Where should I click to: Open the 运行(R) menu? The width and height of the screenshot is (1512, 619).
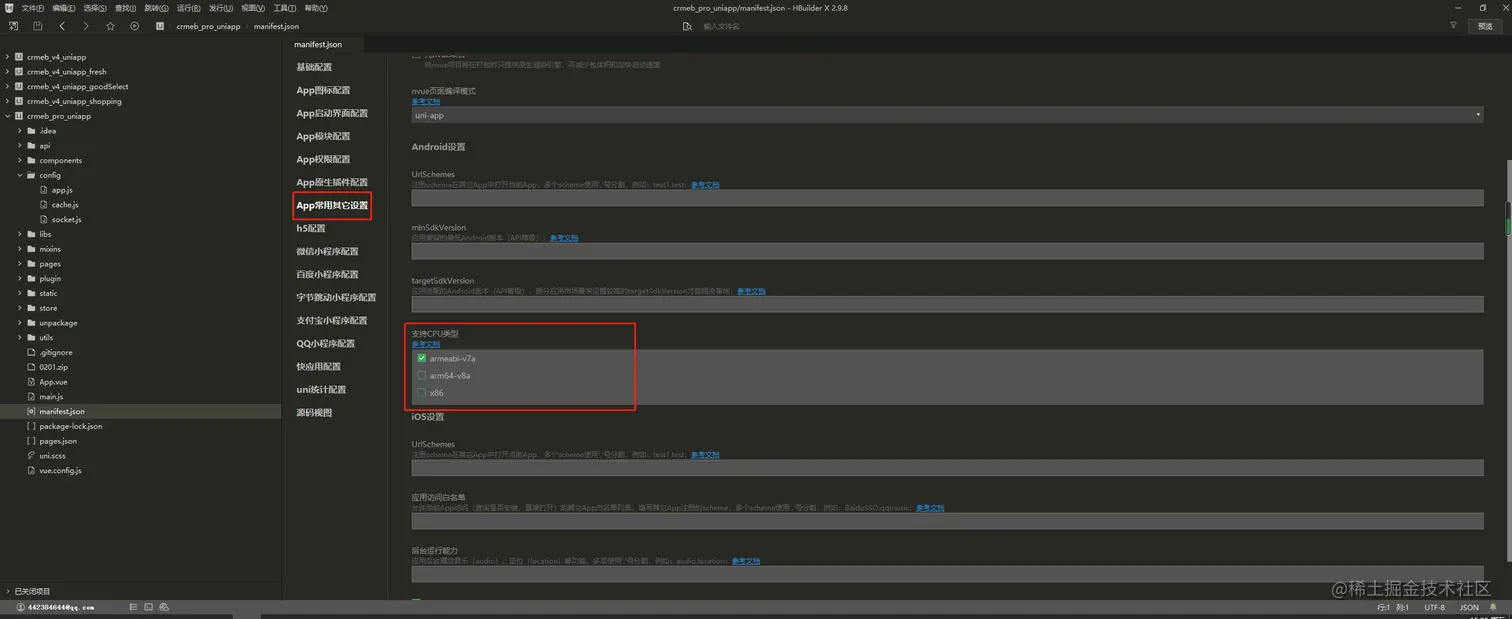click(188, 8)
